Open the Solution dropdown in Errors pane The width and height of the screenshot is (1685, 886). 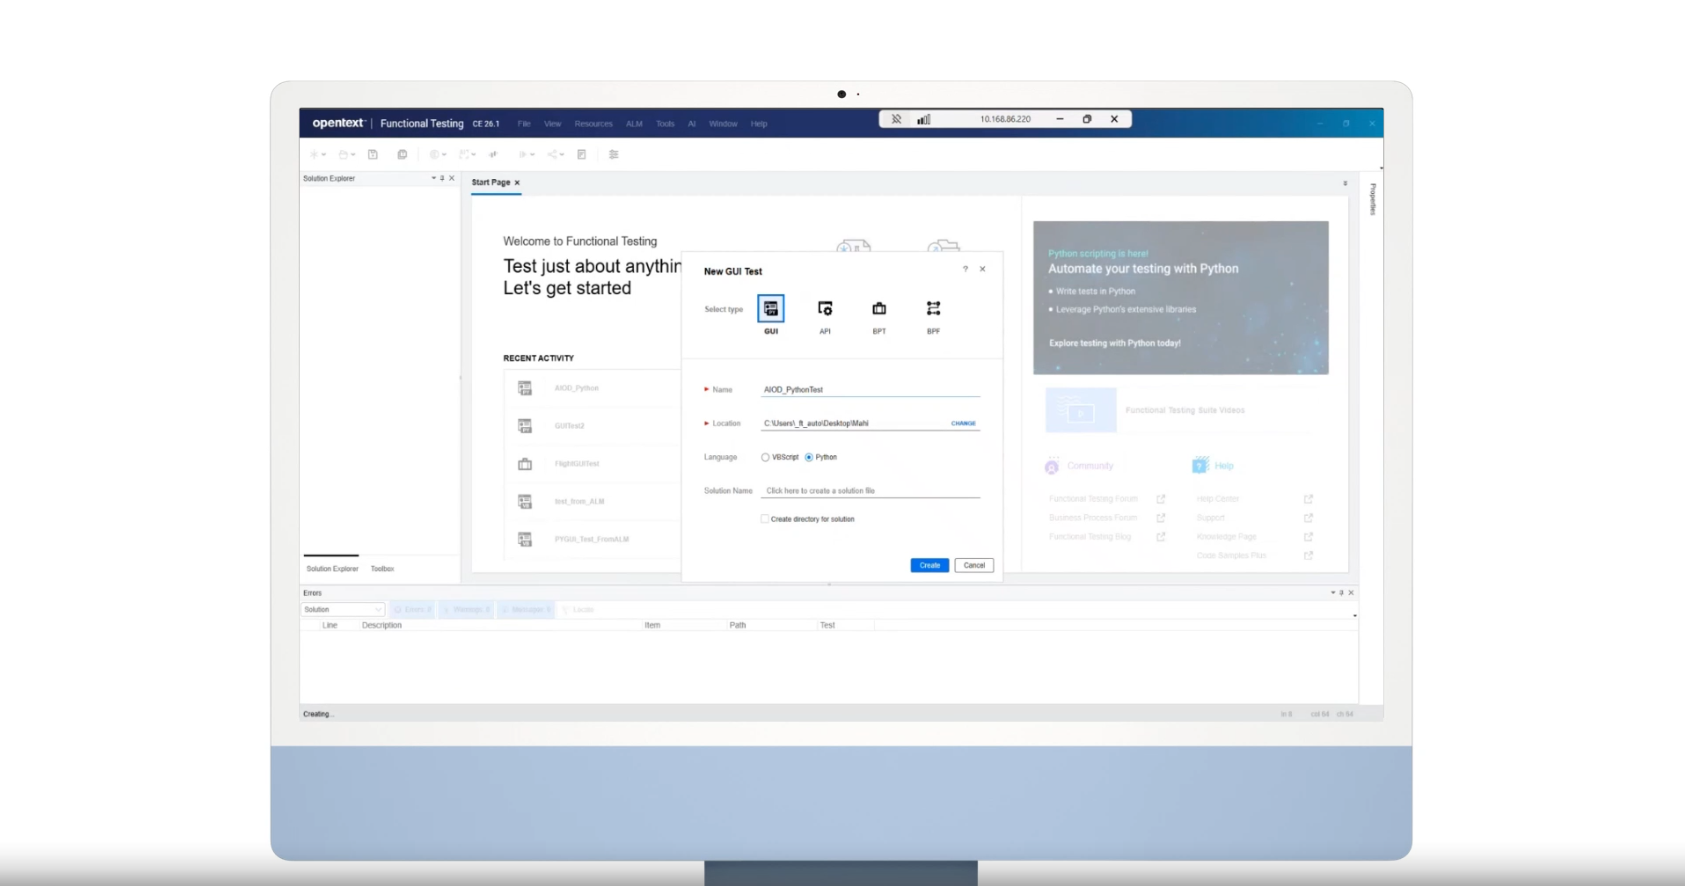[x=342, y=609]
